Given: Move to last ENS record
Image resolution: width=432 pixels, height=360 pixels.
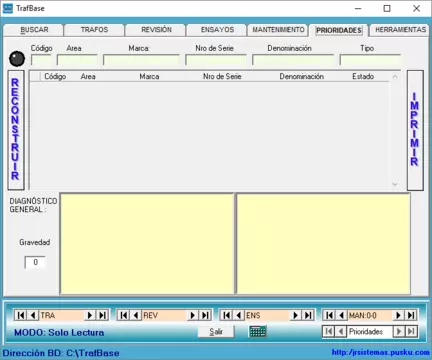Looking at the screenshot, I should (x=308, y=315).
